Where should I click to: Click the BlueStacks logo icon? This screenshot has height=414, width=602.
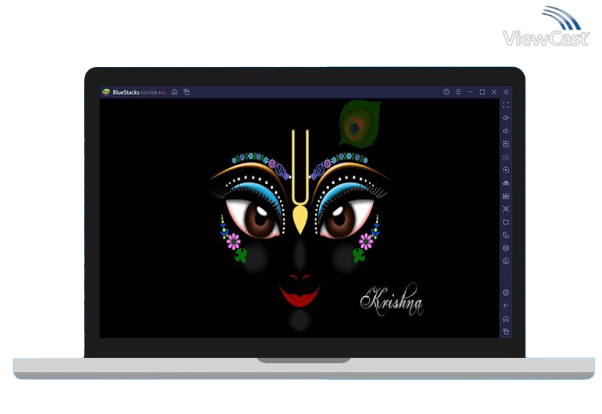point(106,92)
